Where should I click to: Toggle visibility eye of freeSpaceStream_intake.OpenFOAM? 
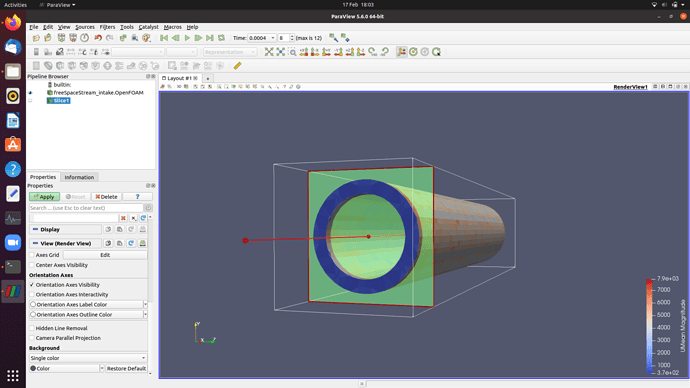[x=30, y=93]
